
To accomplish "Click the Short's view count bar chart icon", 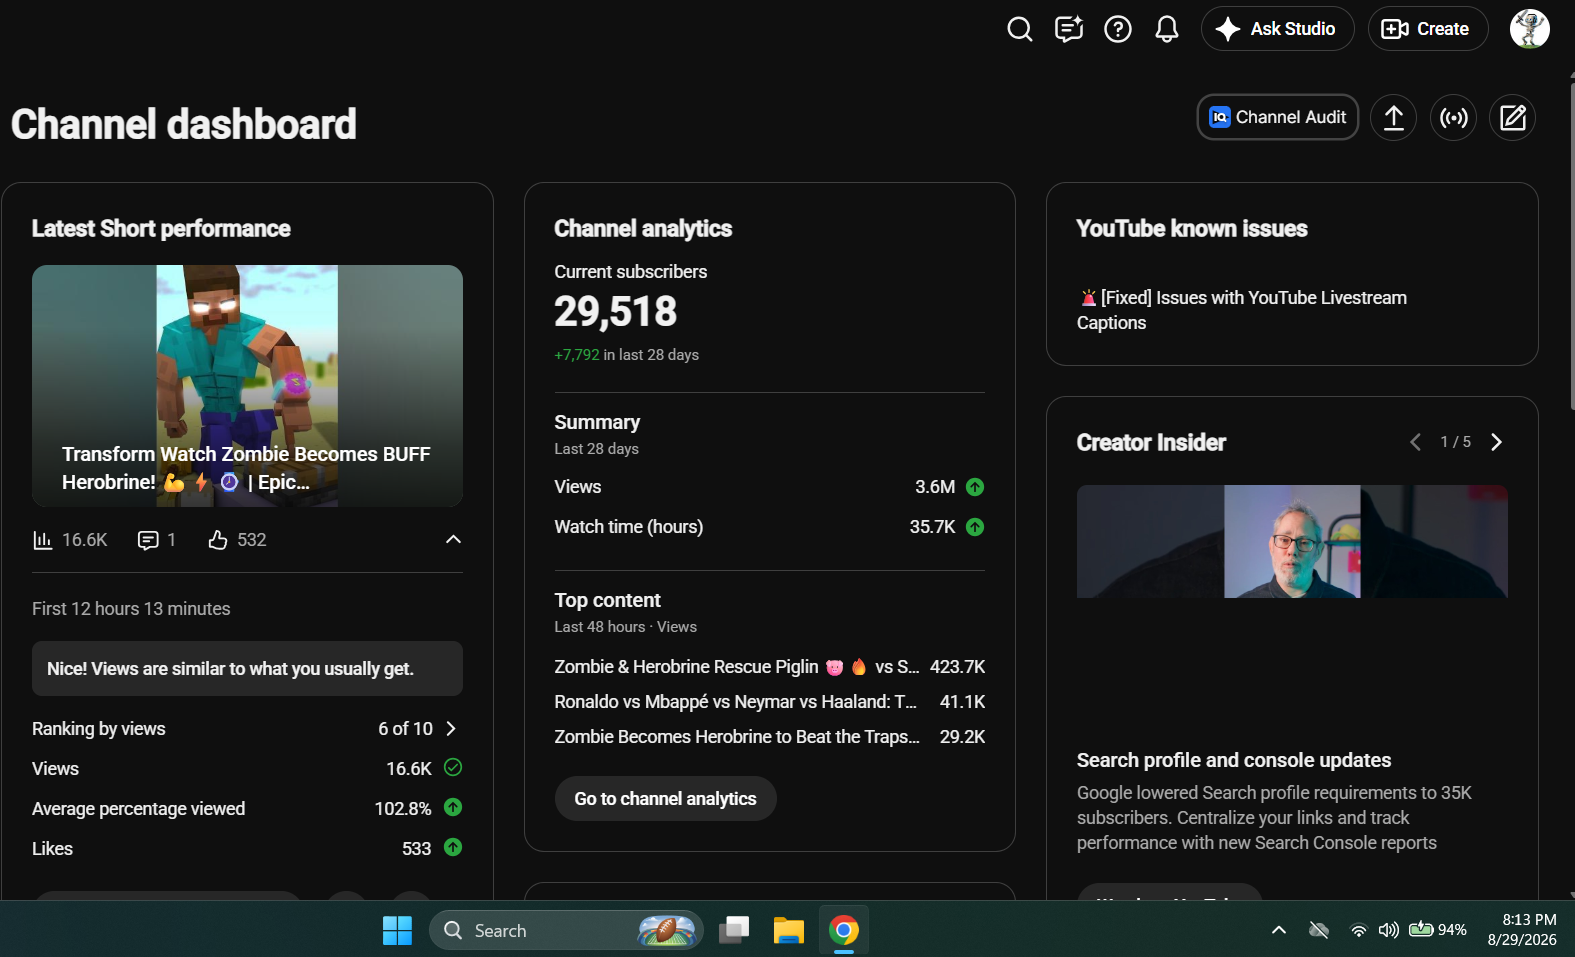I will click(43, 540).
